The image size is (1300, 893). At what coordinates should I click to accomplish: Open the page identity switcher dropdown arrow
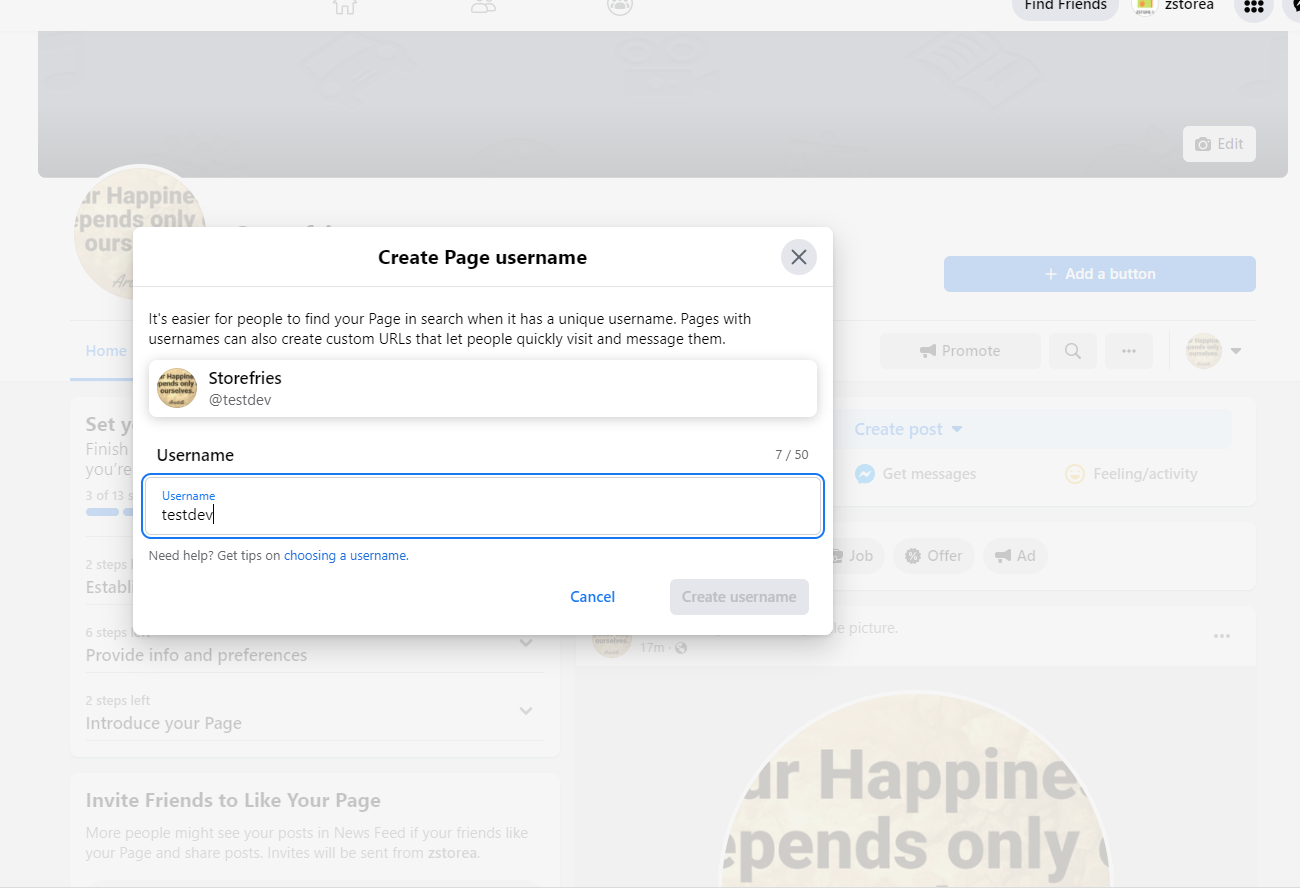click(1236, 351)
